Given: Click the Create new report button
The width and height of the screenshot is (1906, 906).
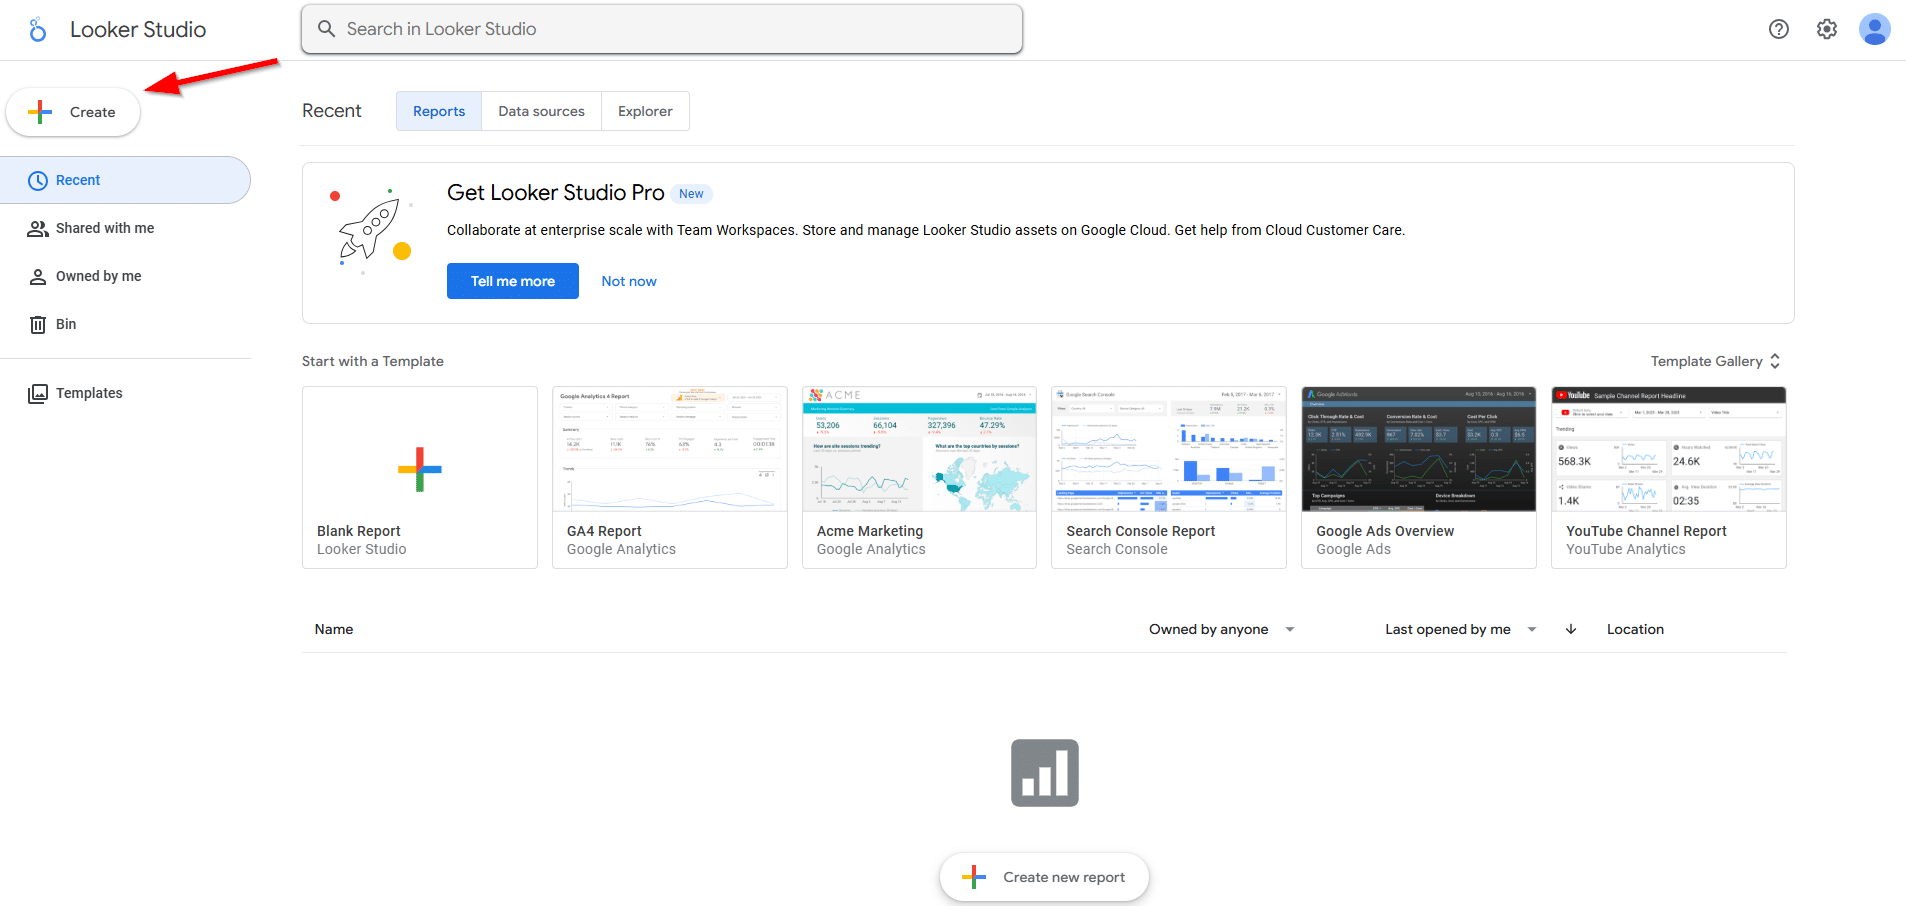Looking at the screenshot, I should coord(1044,877).
